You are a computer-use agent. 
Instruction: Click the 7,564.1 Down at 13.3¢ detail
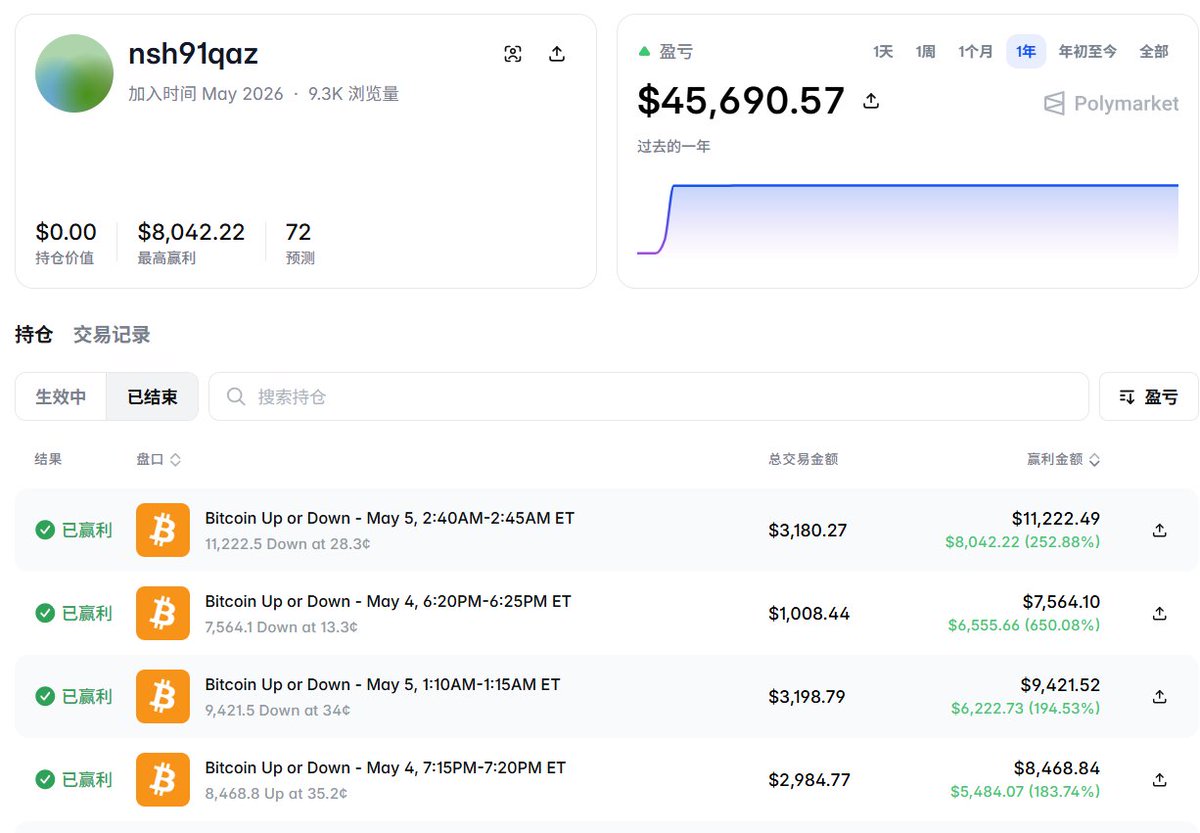pyautogui.click(x=281, y=627)
